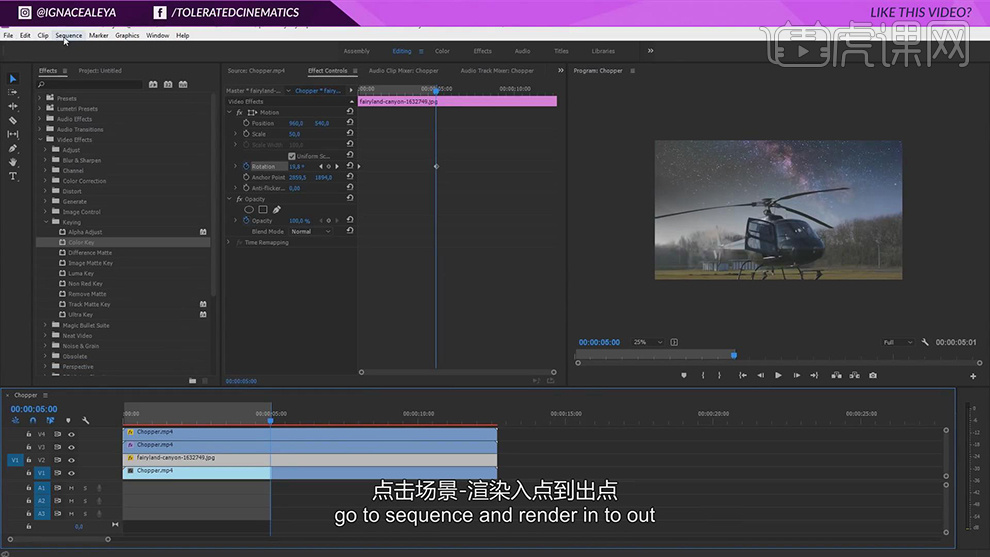The image size is (990, 557).
Task: Select the Track Select Forward tool
Action: click(x=13, y=92)
